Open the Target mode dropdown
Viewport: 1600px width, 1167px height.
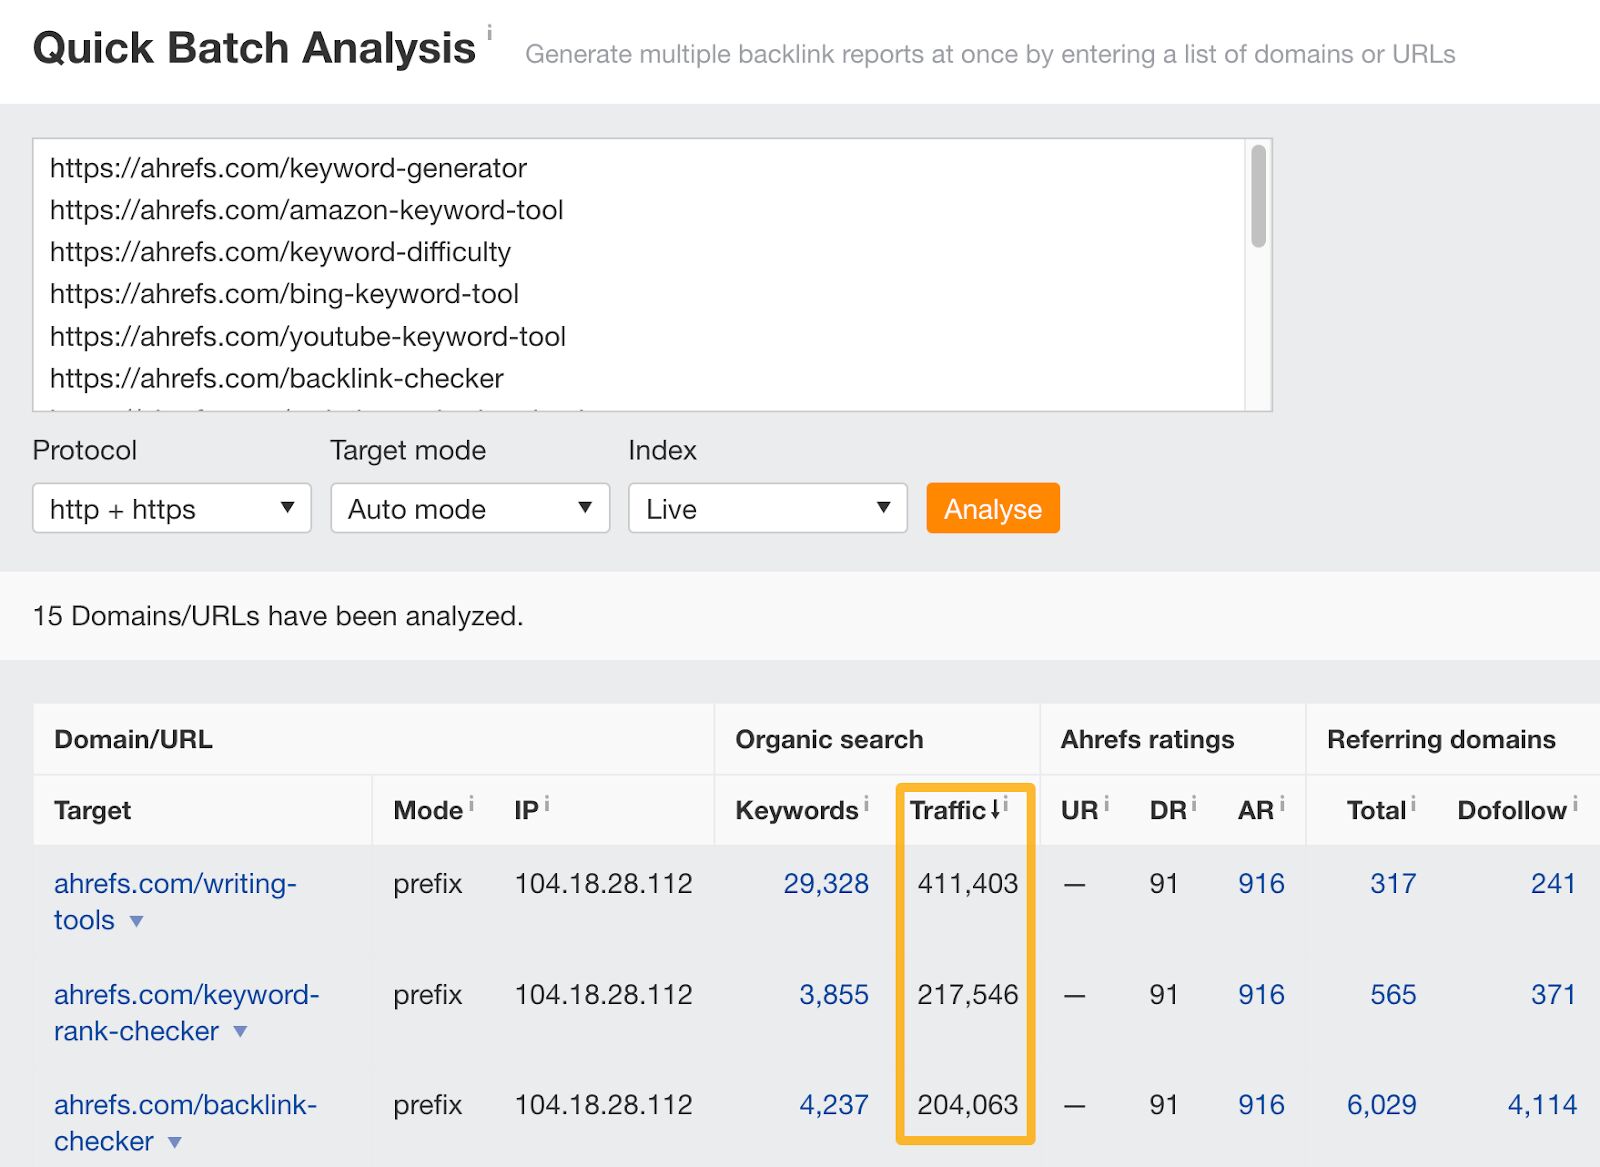(469, 508)
